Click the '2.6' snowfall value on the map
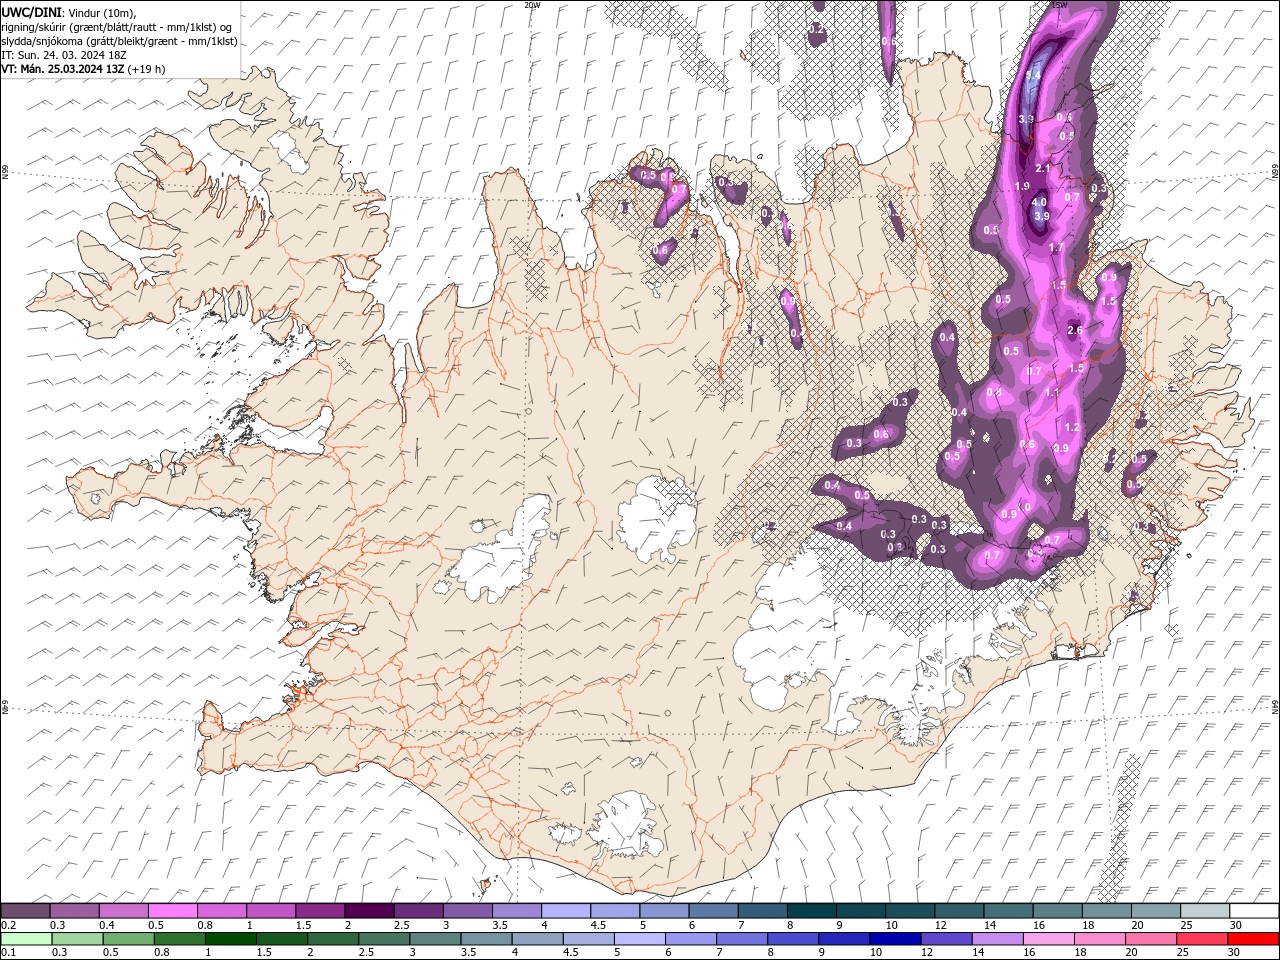 (1076, 330)
